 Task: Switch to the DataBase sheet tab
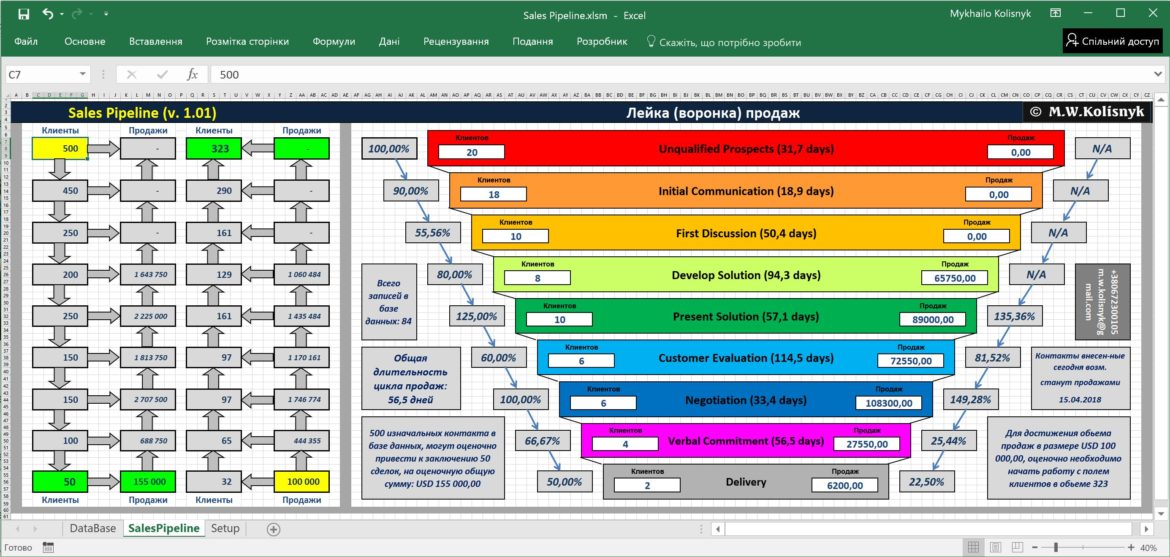click(x=93, y=528)
